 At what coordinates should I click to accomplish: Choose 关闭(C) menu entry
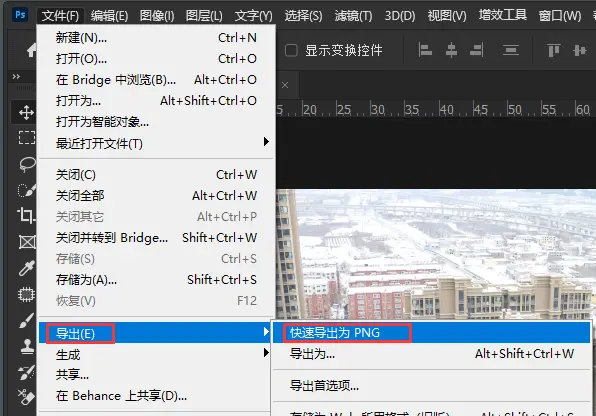156,175
